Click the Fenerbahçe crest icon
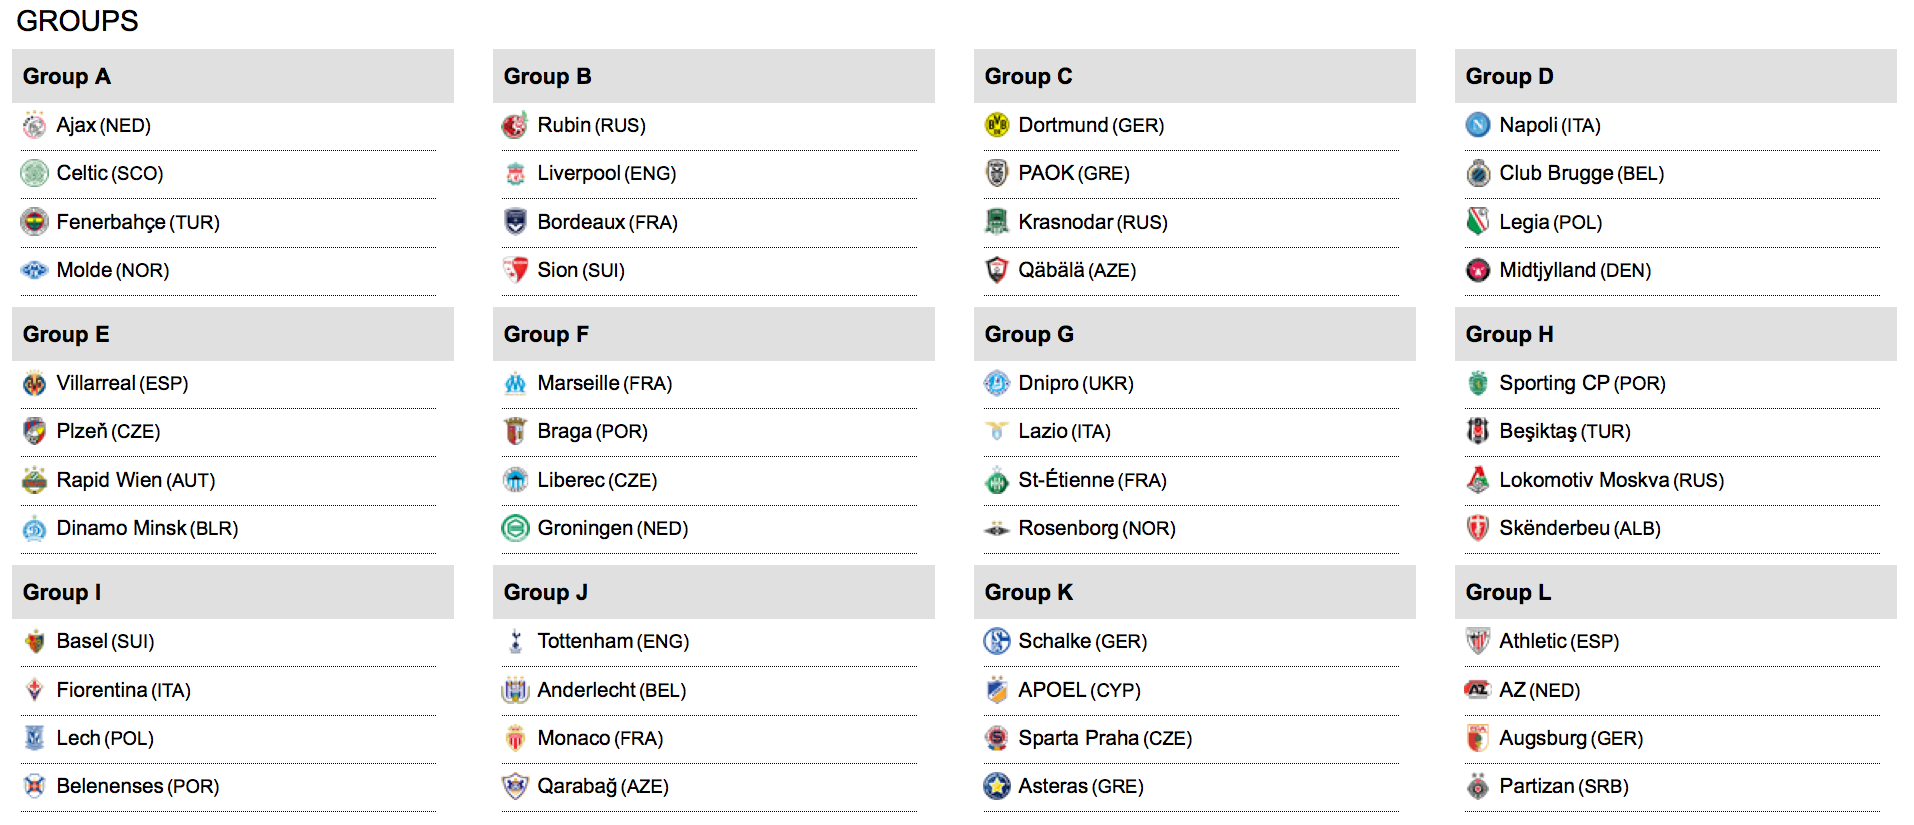 point(35,222)
